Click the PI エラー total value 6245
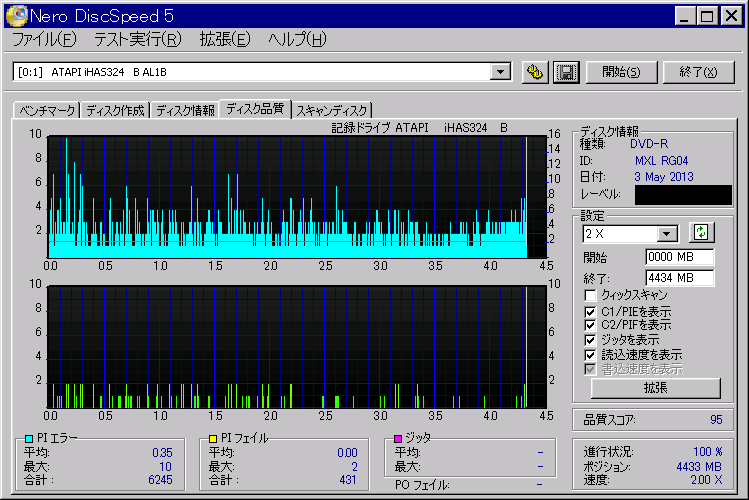749x500 pixels. point(160,479)
